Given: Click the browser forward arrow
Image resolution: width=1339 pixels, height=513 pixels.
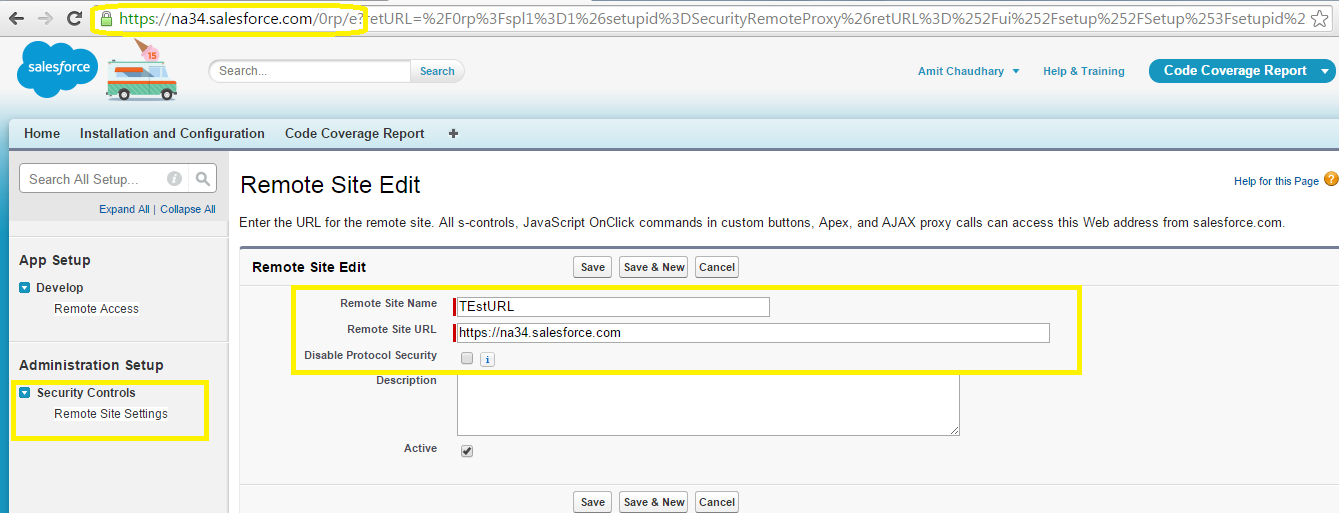Looking at the screenshot, I should tap(45, 18).
